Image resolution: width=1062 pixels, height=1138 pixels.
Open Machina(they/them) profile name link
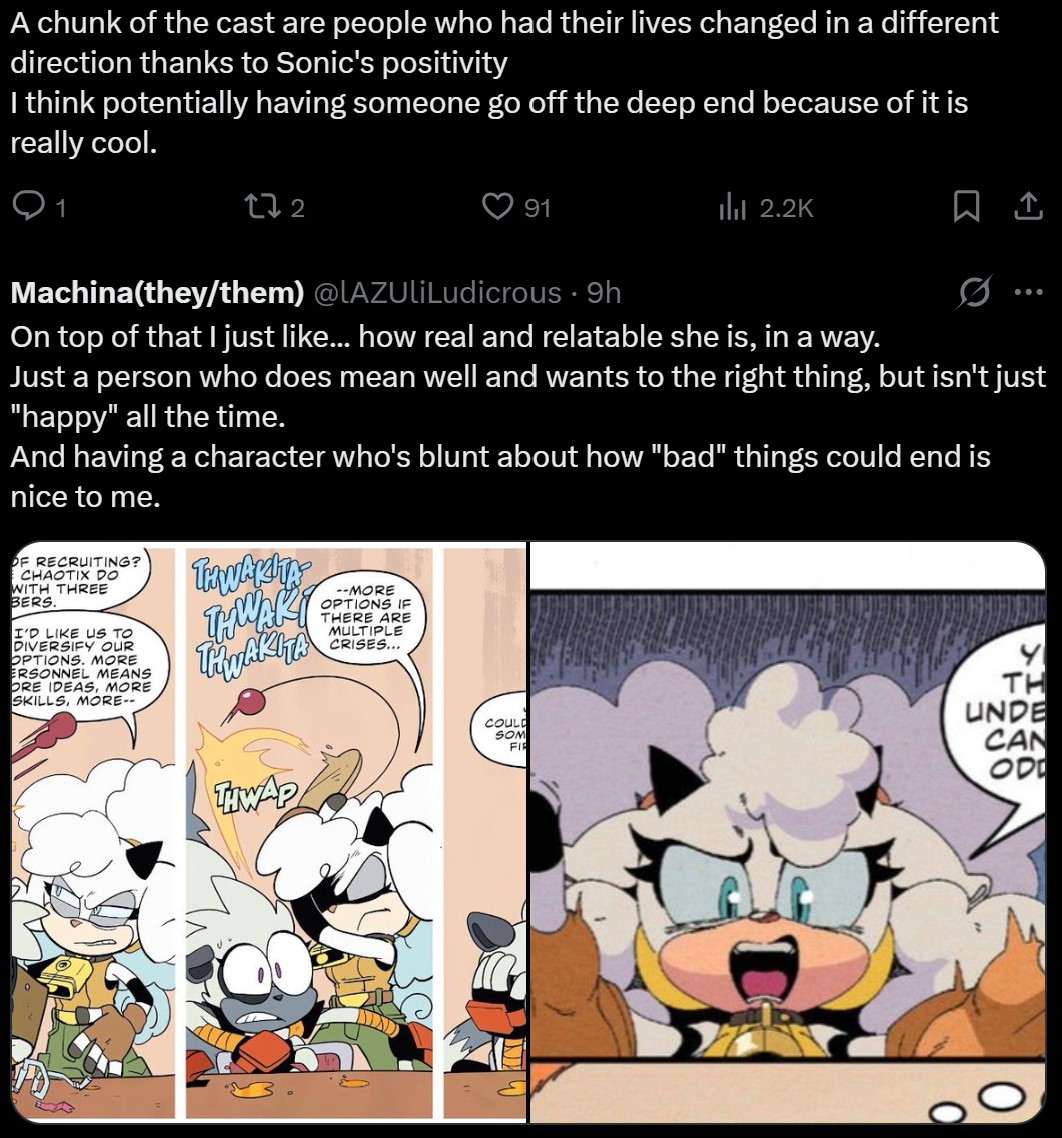pyautogui.click(x=158, y=292)
